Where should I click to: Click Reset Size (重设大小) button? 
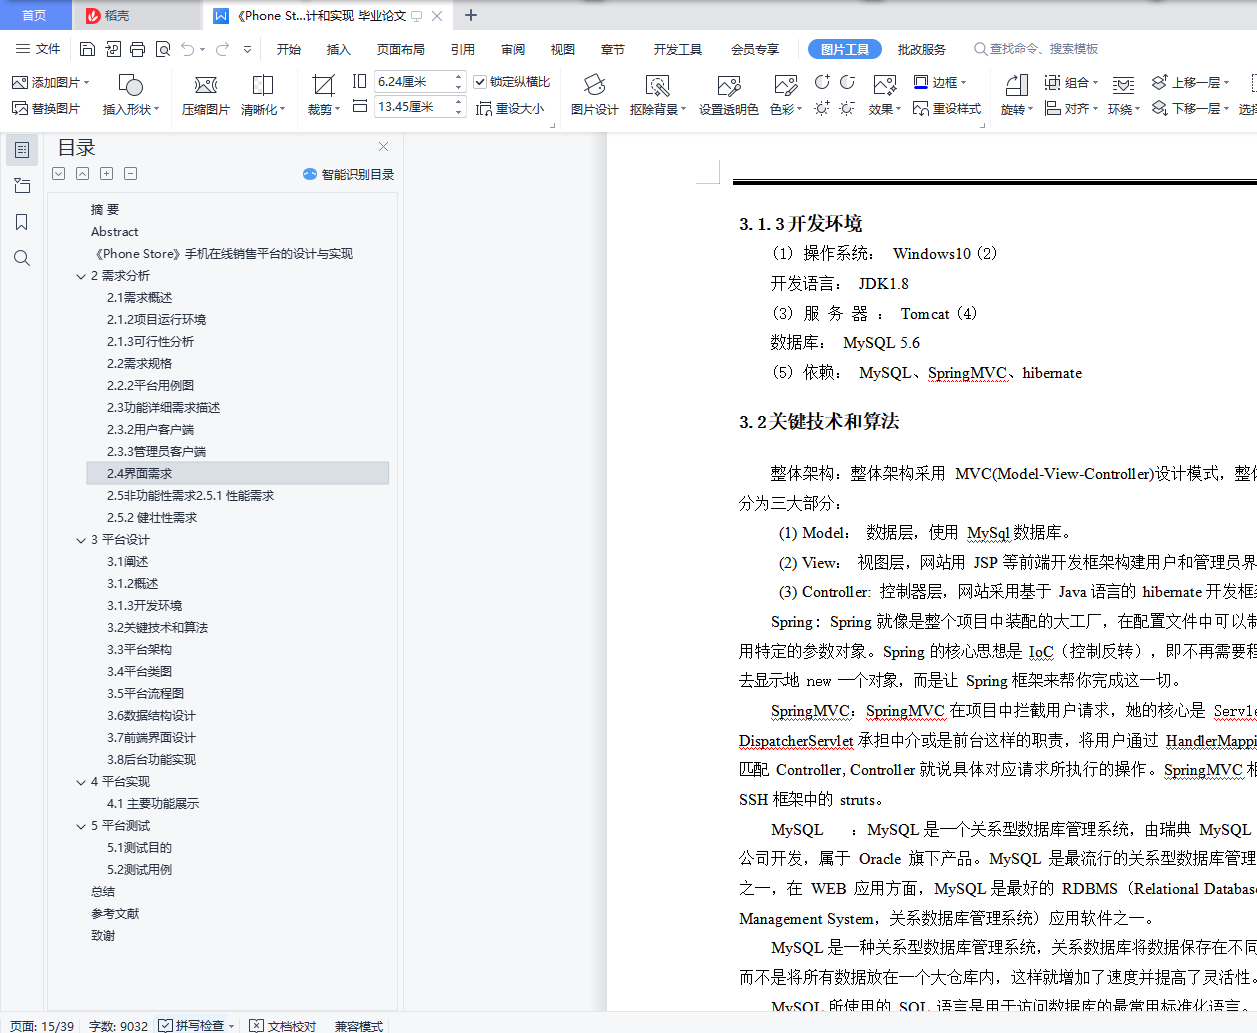pos(511,108)
